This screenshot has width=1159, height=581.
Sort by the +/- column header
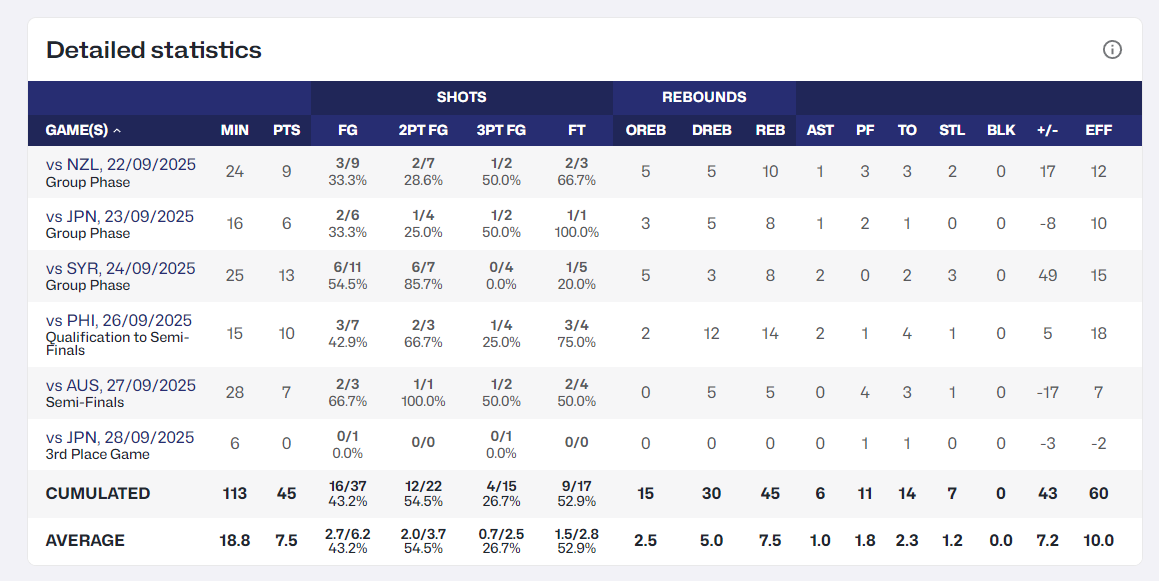click(1047, 130)
